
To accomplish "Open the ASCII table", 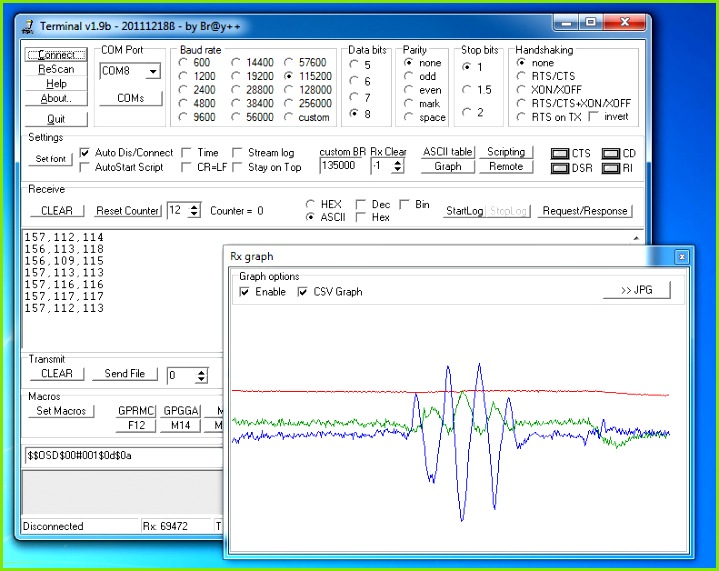I will click(447, 152).
